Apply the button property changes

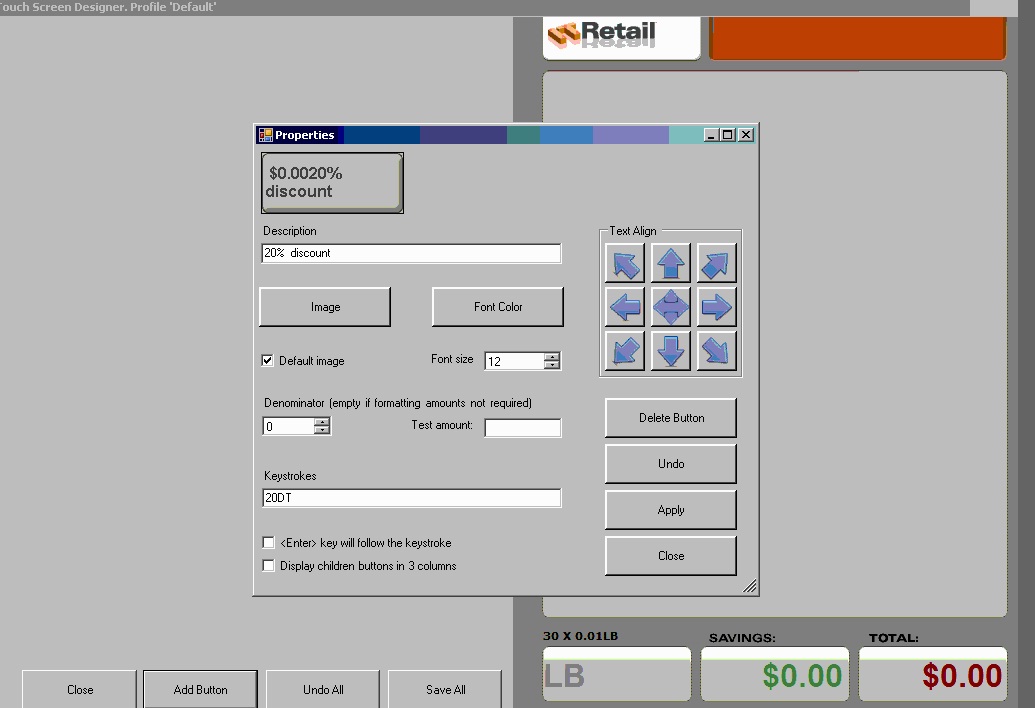pos(671,509)
